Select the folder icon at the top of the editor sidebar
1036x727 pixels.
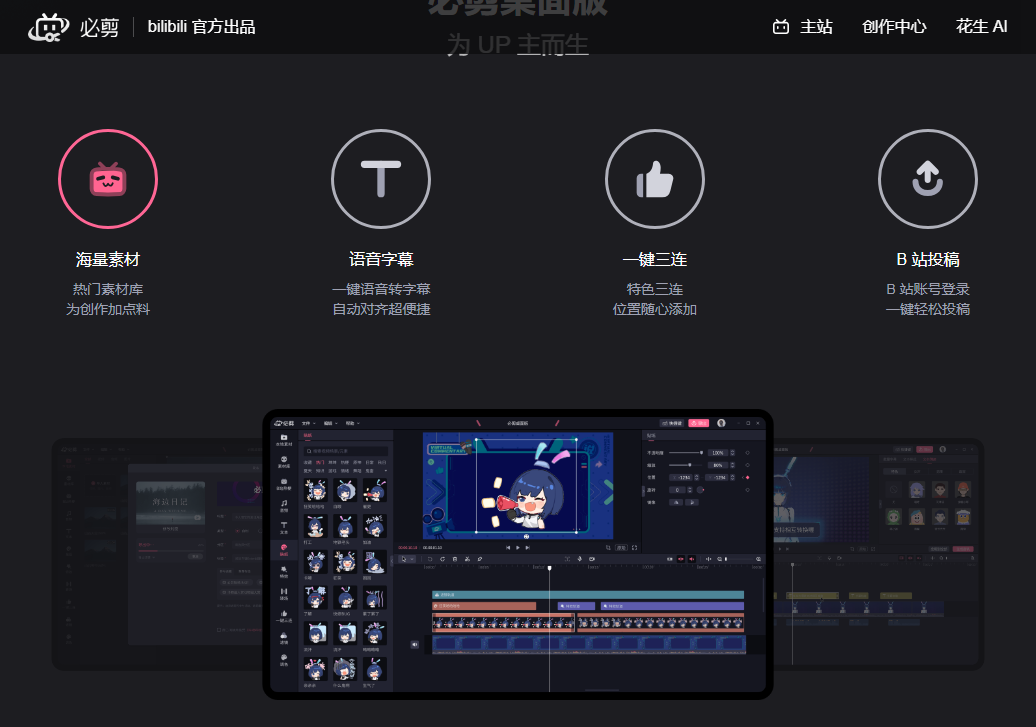pyautogui.click(x=284, y=440)
